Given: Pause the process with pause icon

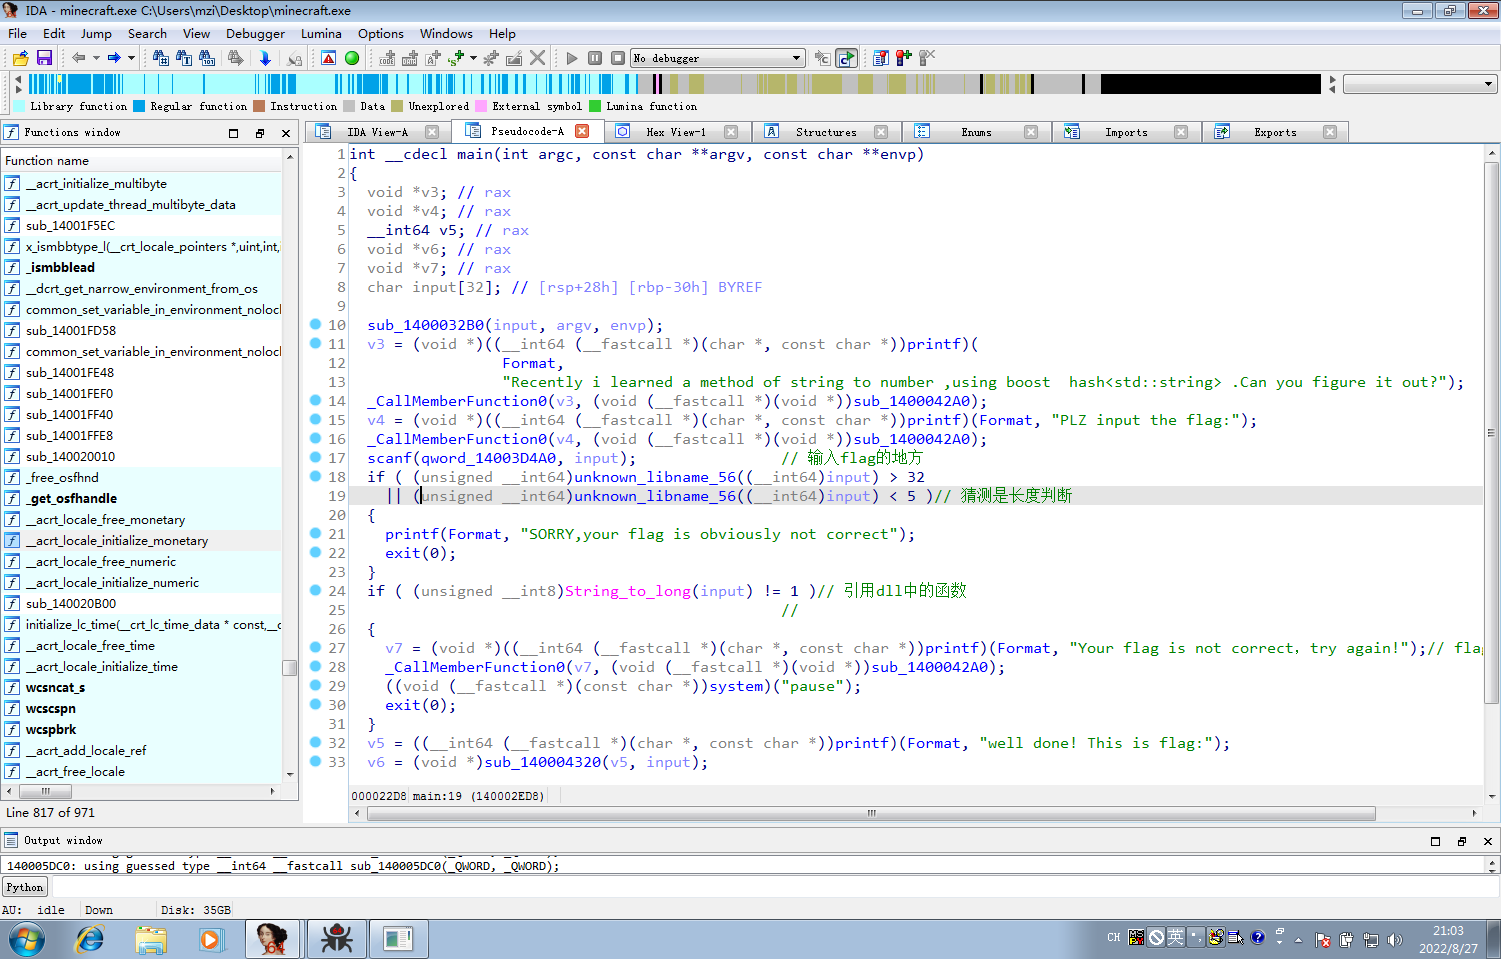Looking at the screenshot, I should [x=595, y=58].
